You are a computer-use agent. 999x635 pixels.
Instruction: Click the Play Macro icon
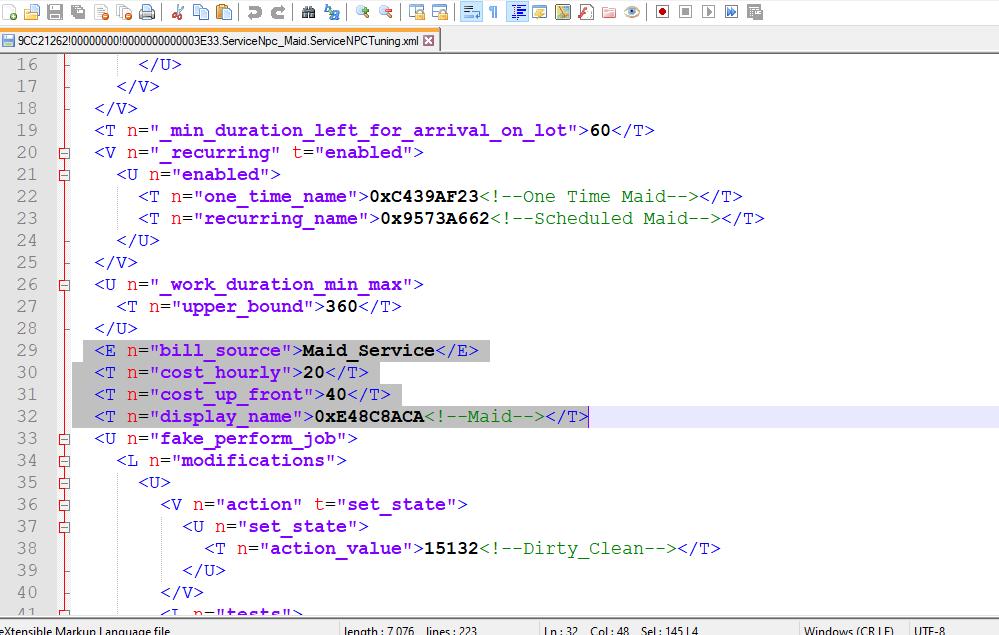coord(708,12)
